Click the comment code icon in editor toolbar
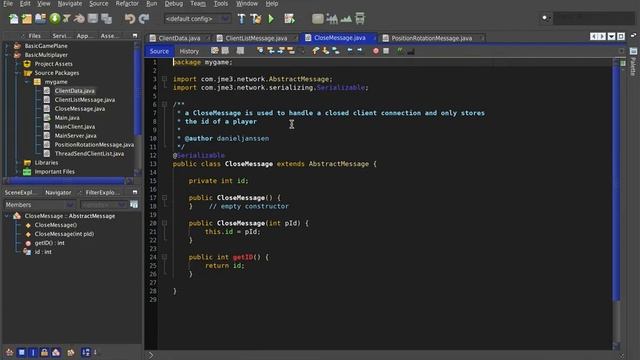640x360 pixels. point(400,51)
